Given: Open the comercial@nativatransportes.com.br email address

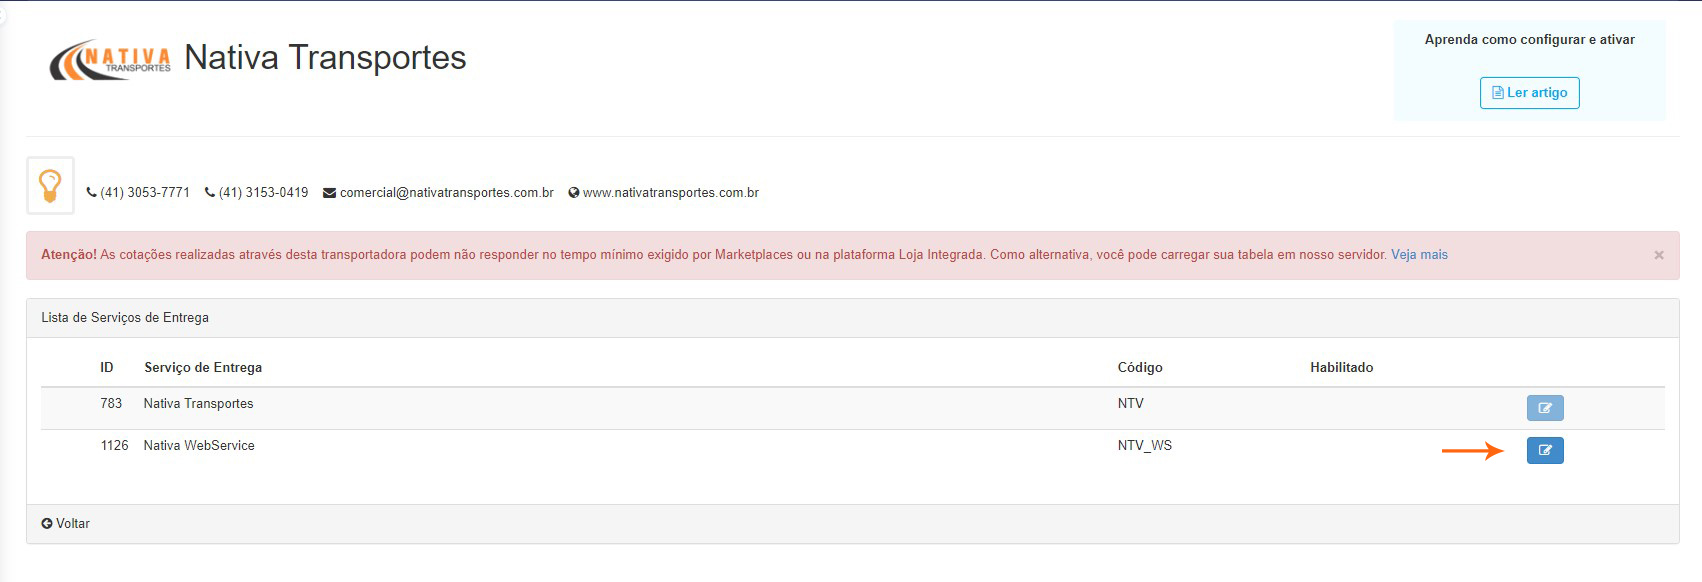Looking at the screenshot, I should pyautogui.click(x=446, y=193).
